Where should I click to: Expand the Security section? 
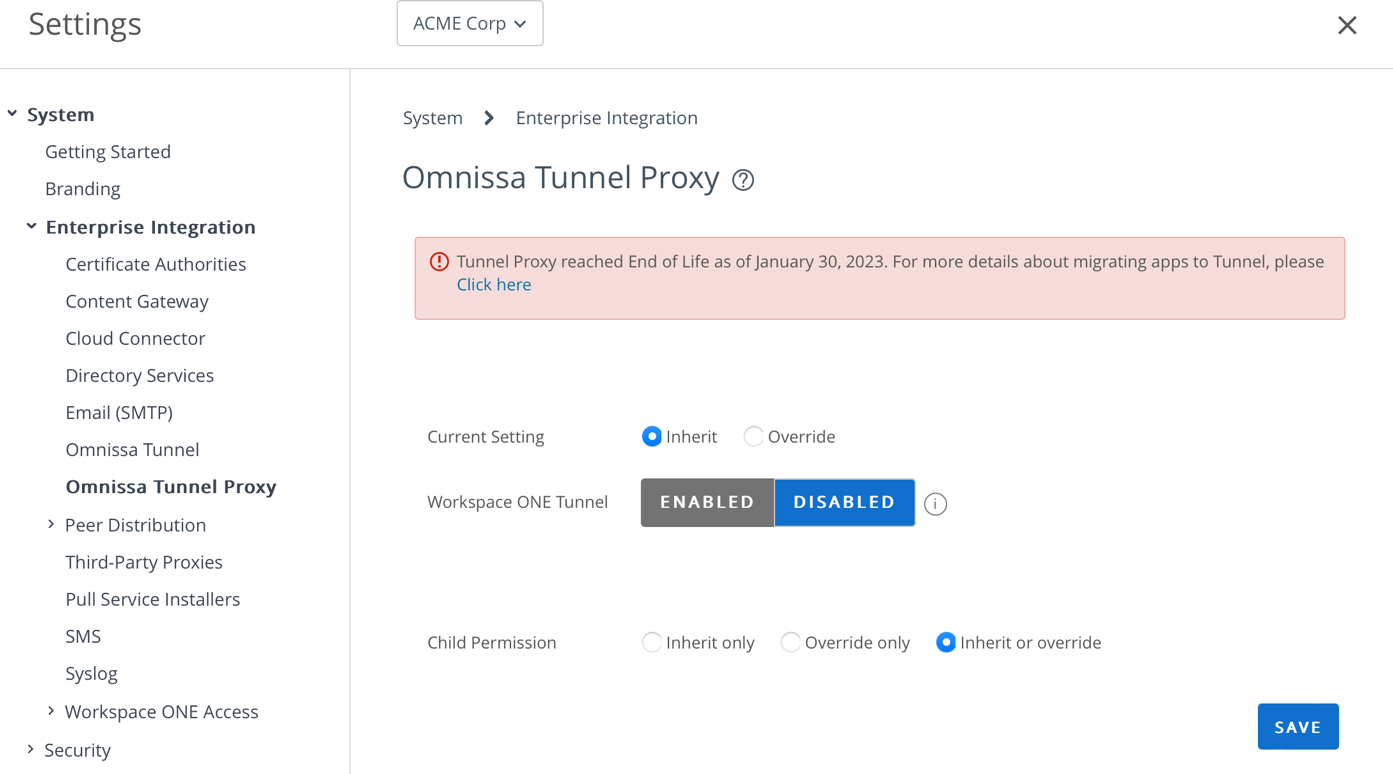[31, 749]
